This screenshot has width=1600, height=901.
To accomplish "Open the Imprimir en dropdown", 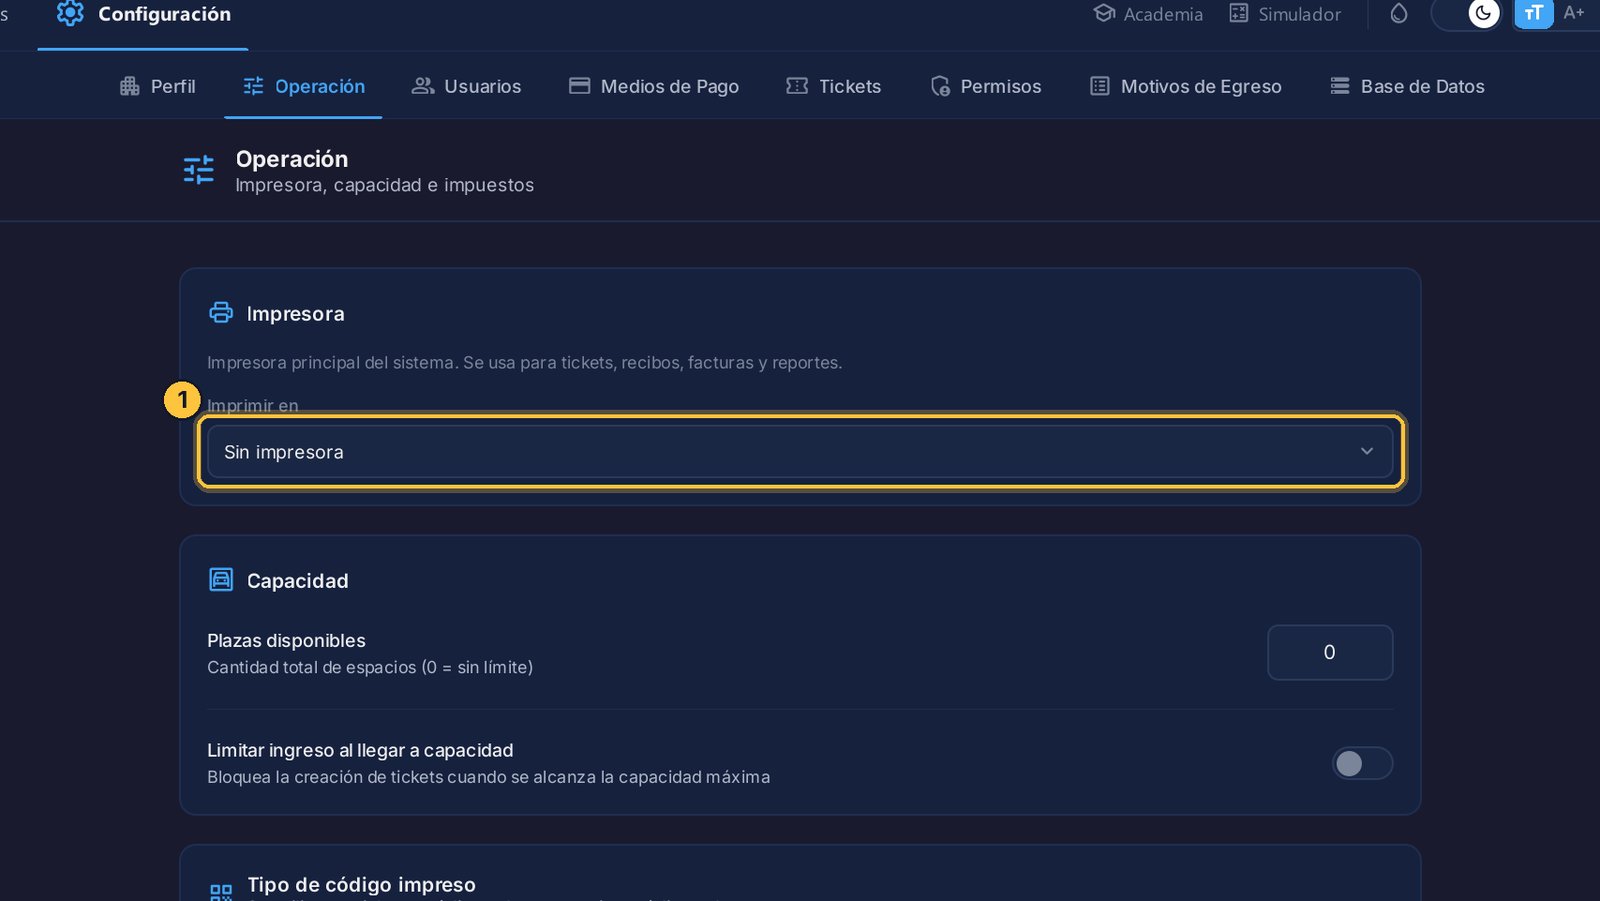I will click(800, 452).
